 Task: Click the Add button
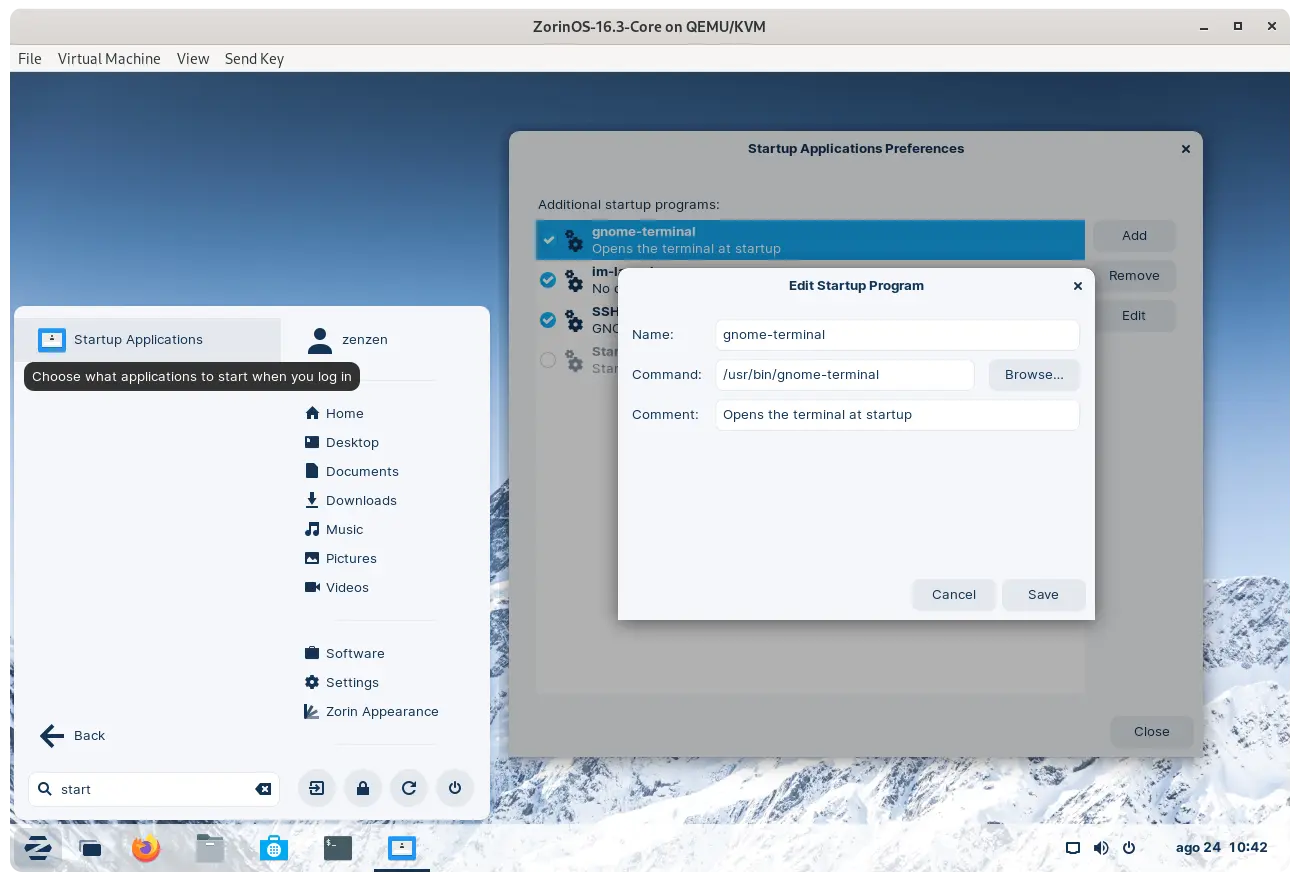tap(1134, 236)
